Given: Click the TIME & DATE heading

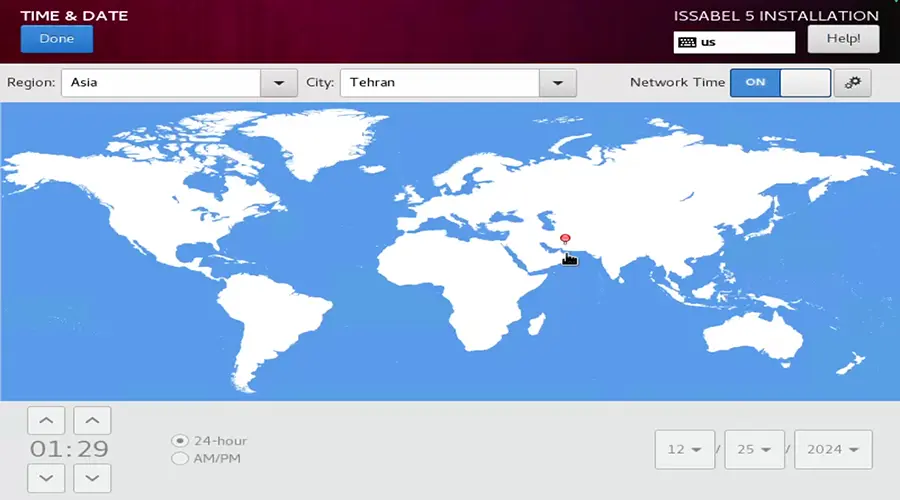Looking at the screenshot, I should click(75, 15).
